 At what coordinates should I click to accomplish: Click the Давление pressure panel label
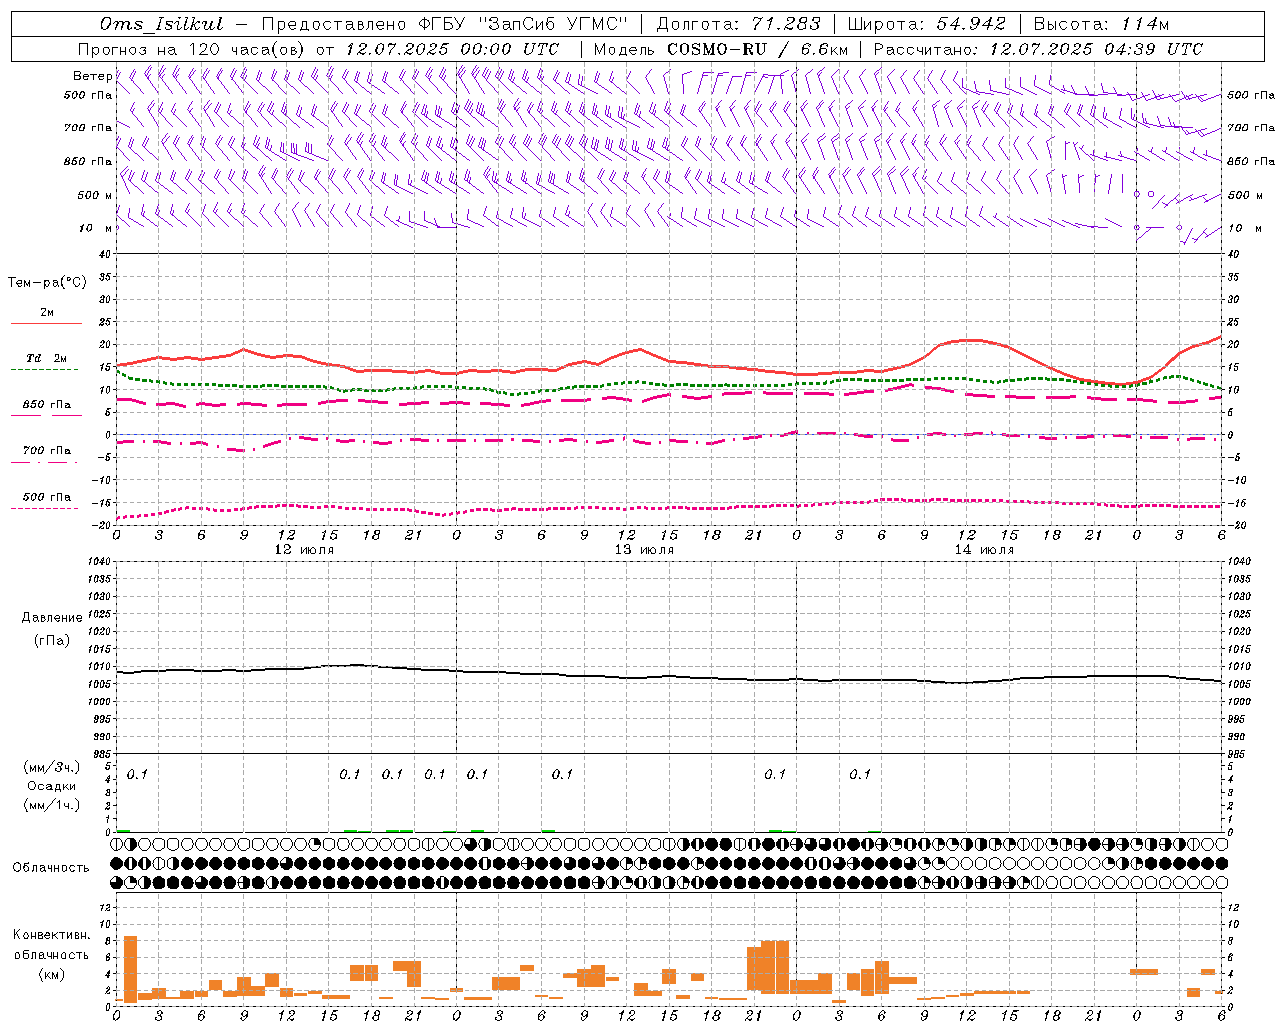point(52,618)
